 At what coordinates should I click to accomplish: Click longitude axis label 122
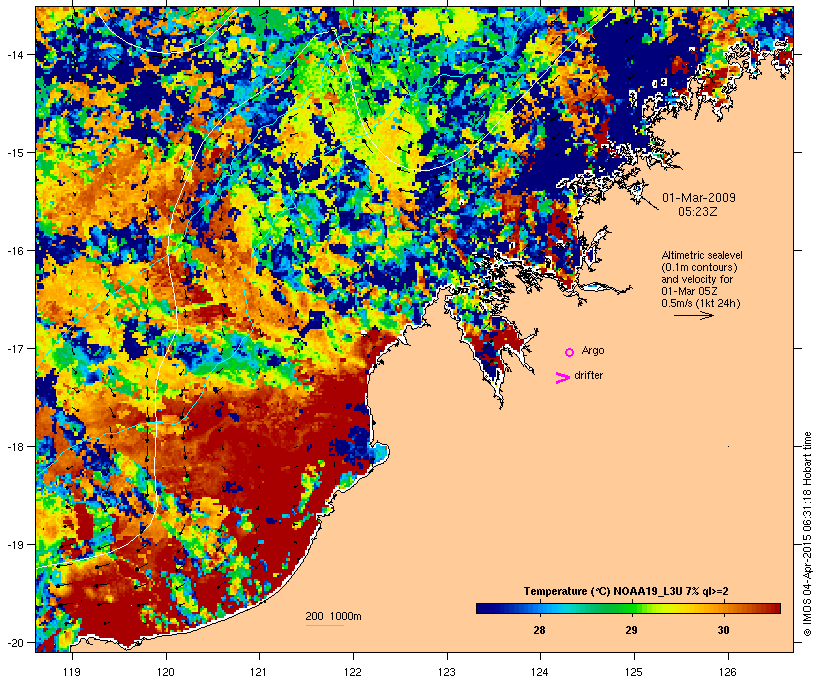[x=353, y=672]
